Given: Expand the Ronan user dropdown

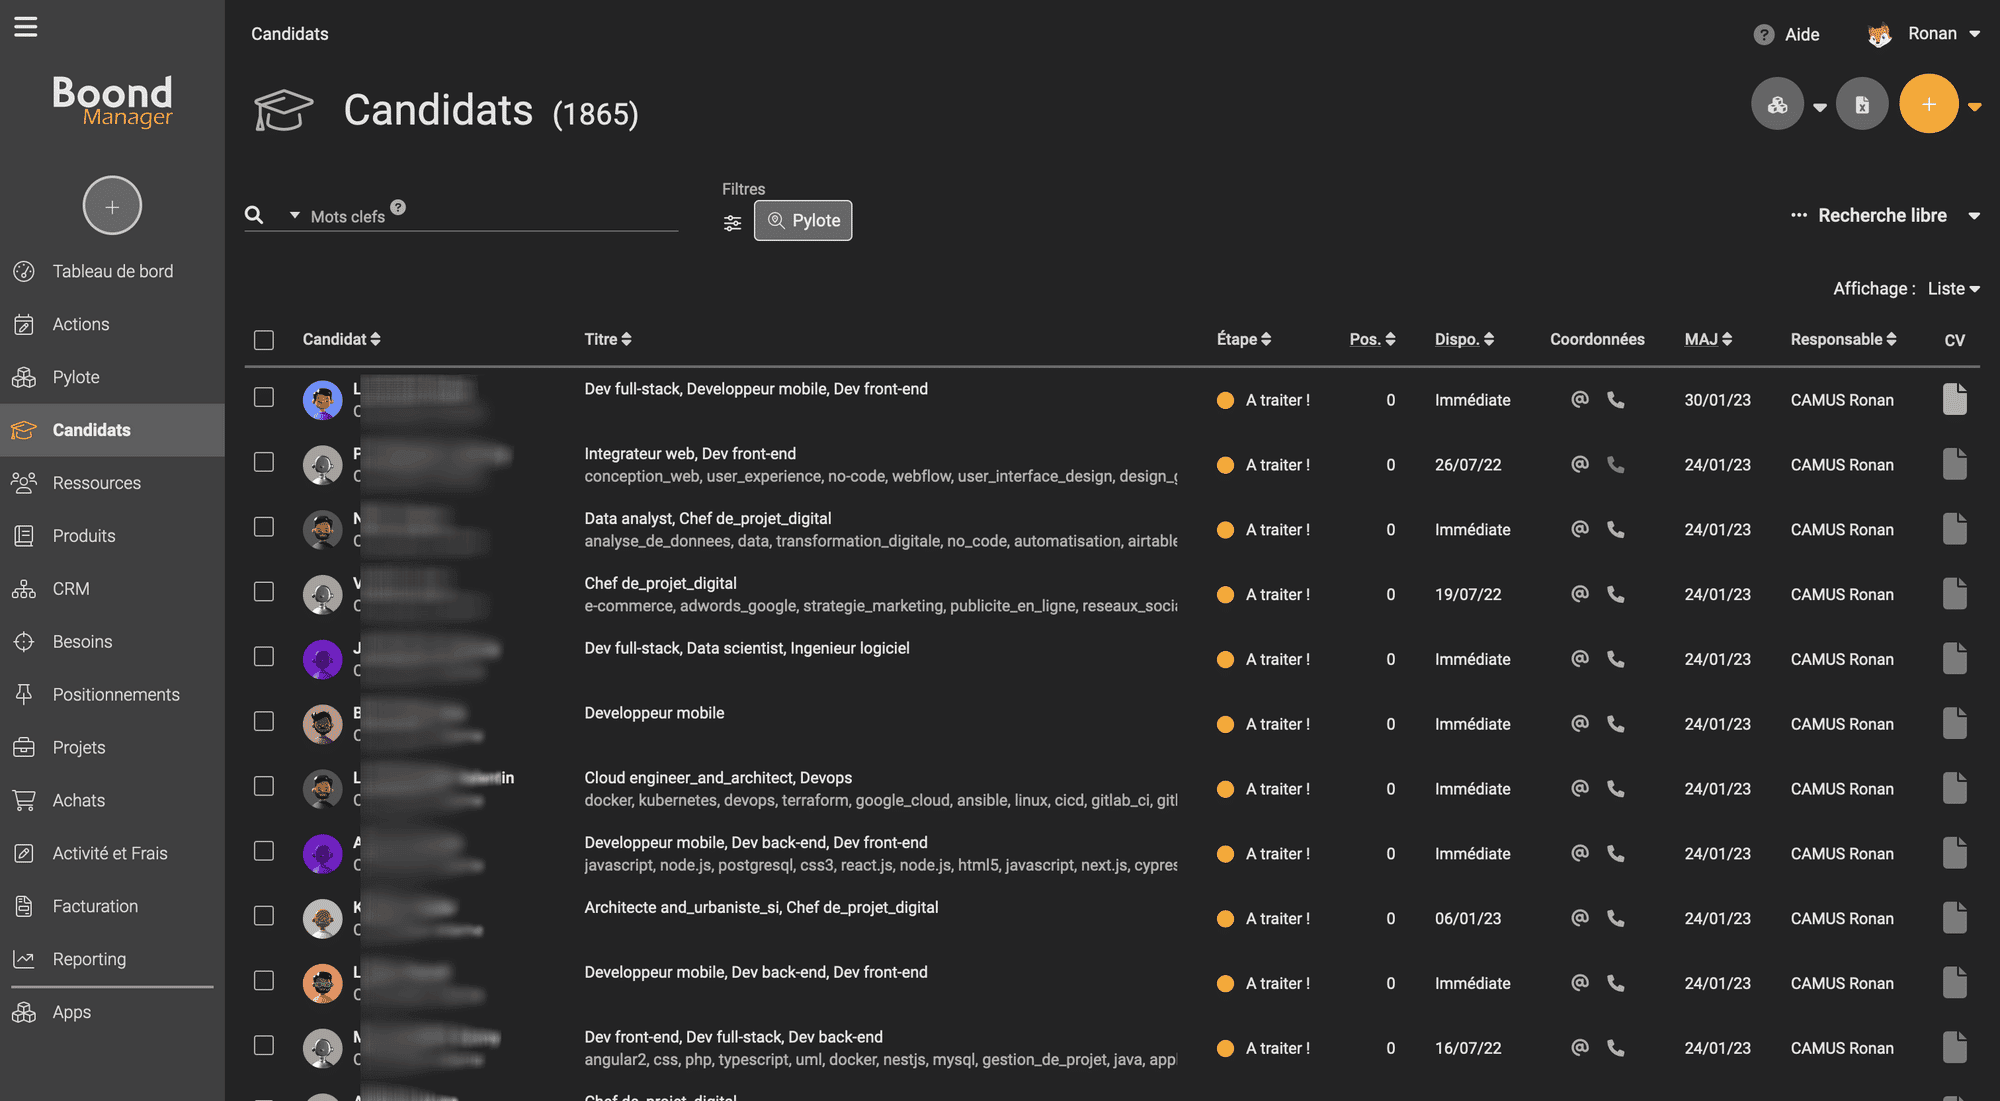Looking at the screenshot, I should pos(1974,34).
